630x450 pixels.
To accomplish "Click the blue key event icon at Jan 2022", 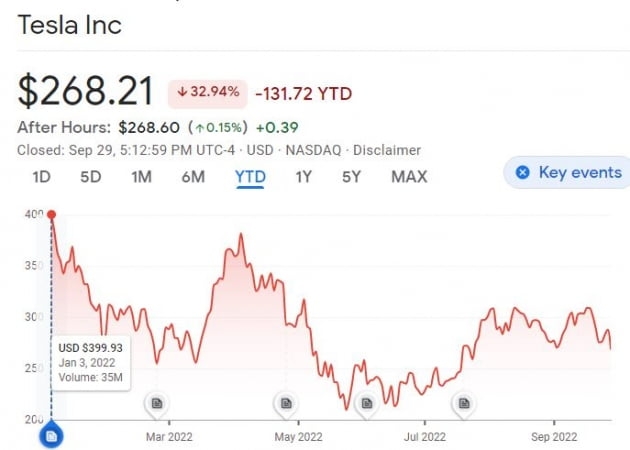I will pos(51,436).
